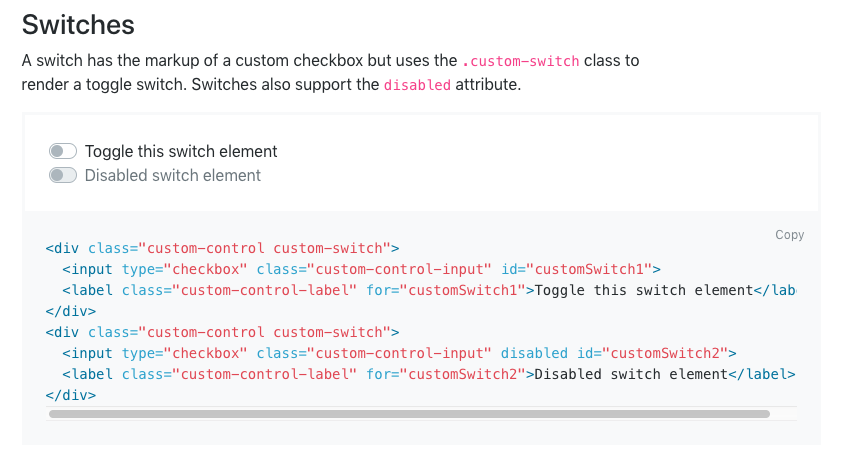844x462 pixels.
Task: Click the greyed-out disabled switch control
Action: [63, 176]
